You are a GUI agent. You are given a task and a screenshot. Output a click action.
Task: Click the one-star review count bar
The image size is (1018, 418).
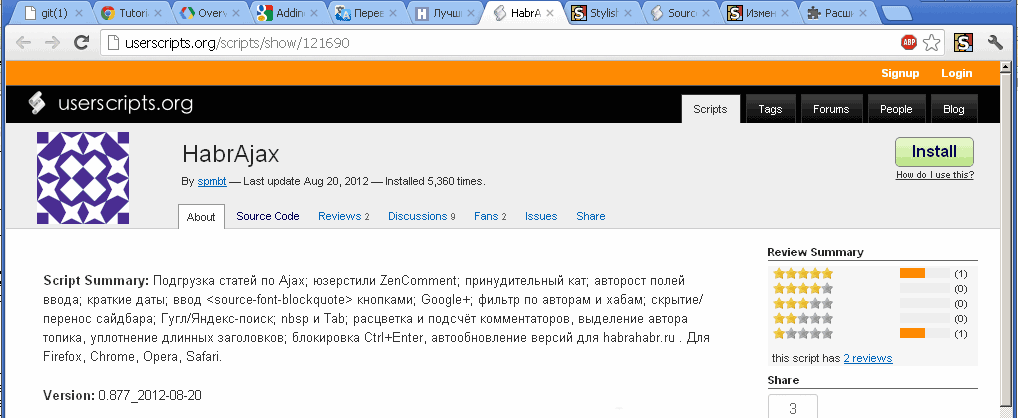coord(925,334)
